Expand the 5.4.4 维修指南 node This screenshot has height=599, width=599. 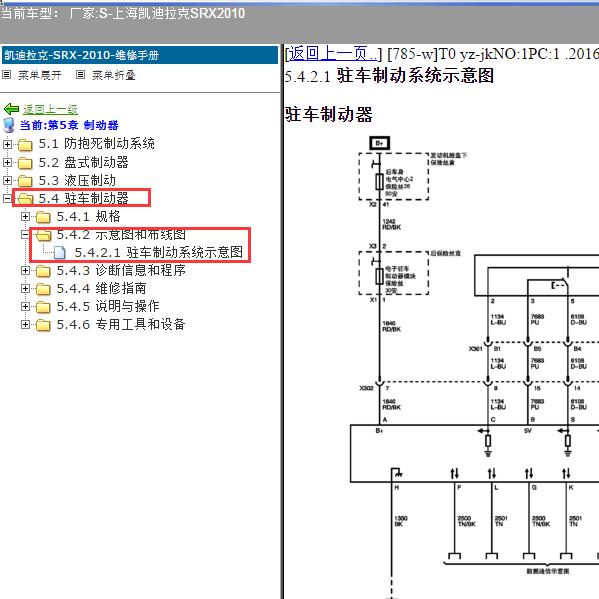25,288
